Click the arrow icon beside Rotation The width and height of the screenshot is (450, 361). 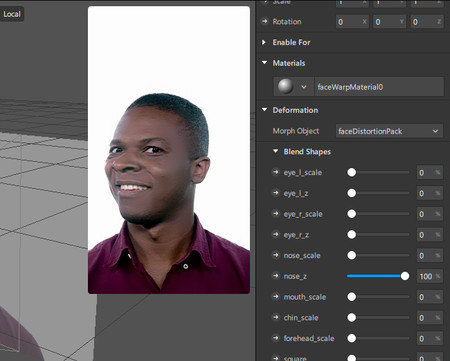coord(265,22)
